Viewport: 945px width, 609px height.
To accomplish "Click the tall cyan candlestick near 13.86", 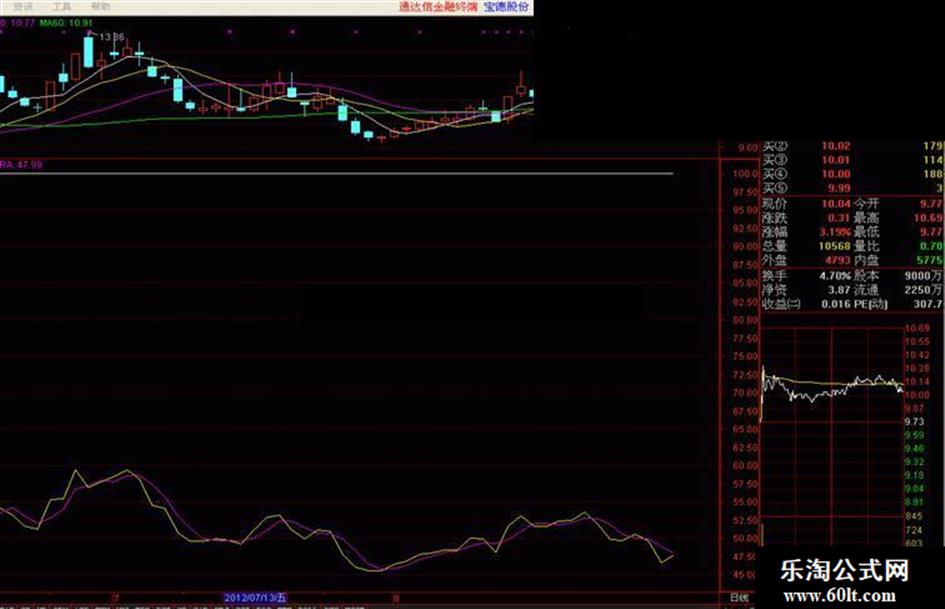I will [89, 52].
